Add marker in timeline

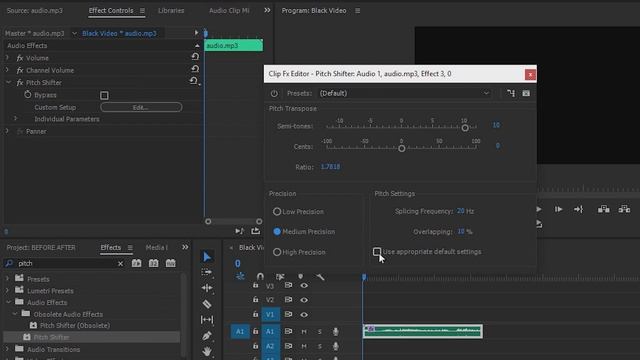(300, 277)
